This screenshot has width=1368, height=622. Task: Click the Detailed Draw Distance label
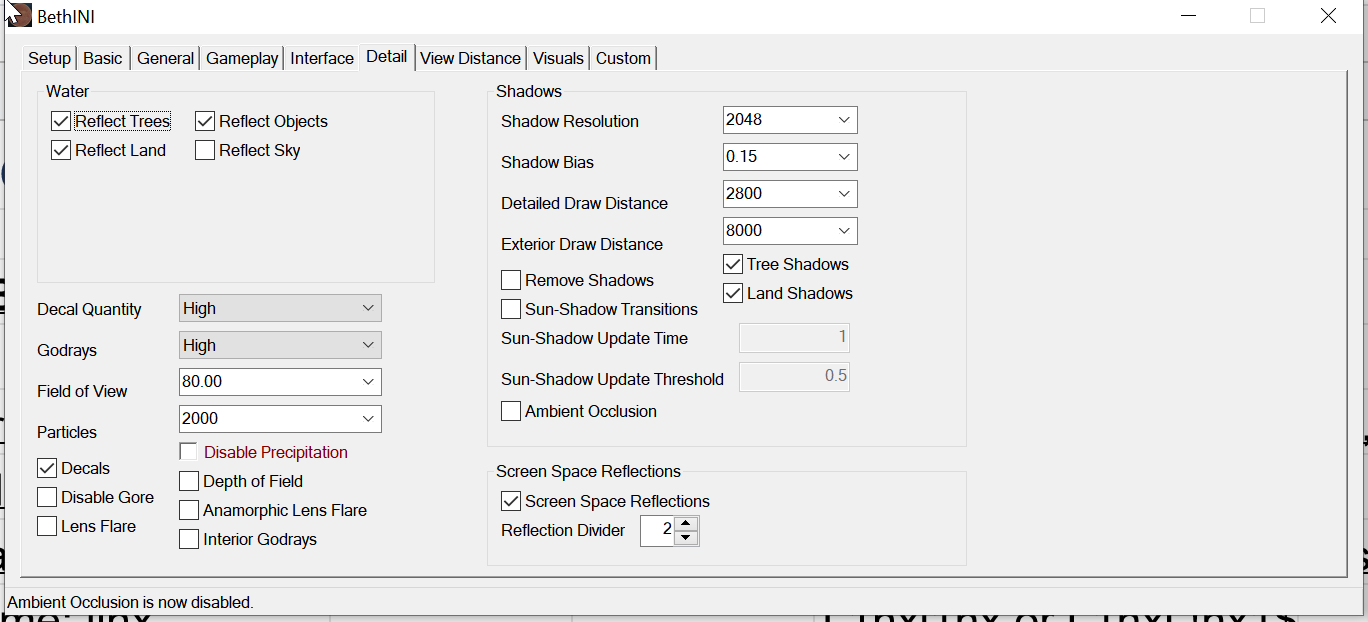coord(584,203)
